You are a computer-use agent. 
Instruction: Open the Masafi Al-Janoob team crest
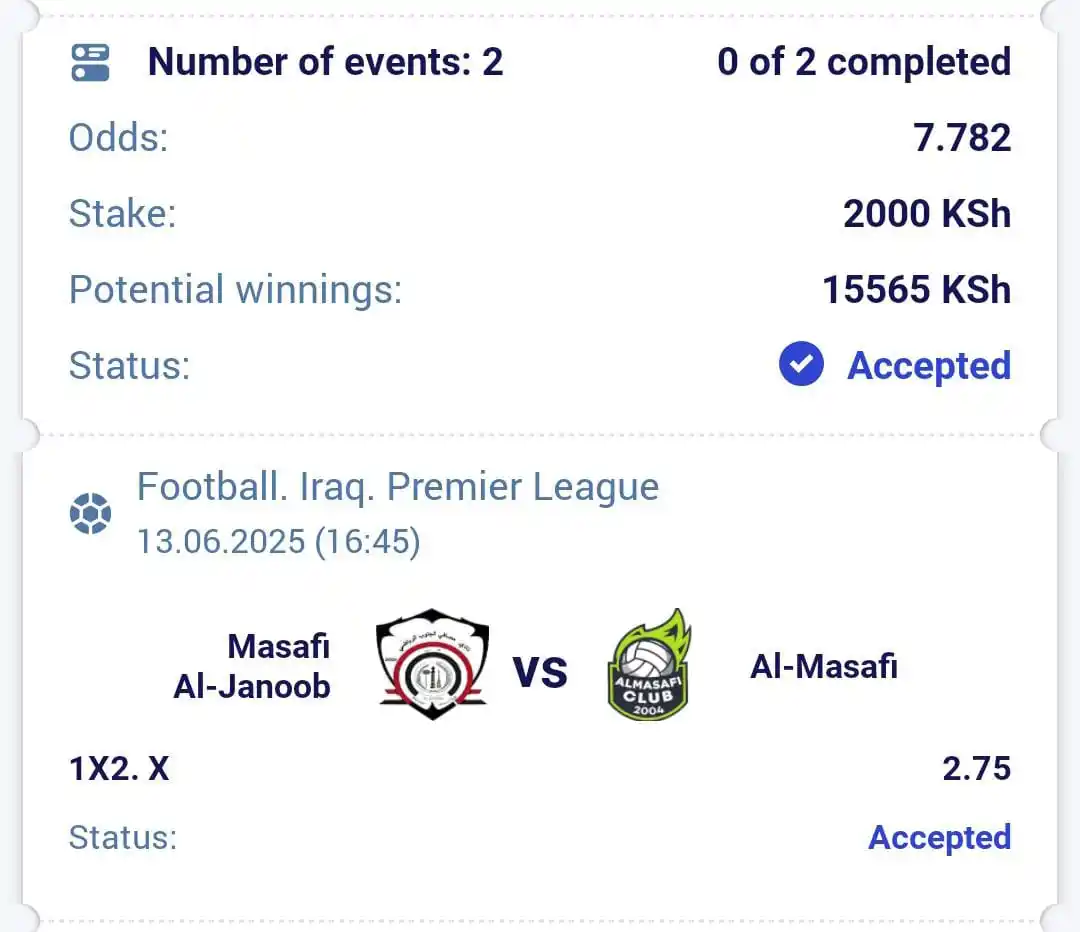tap(433, 665)
